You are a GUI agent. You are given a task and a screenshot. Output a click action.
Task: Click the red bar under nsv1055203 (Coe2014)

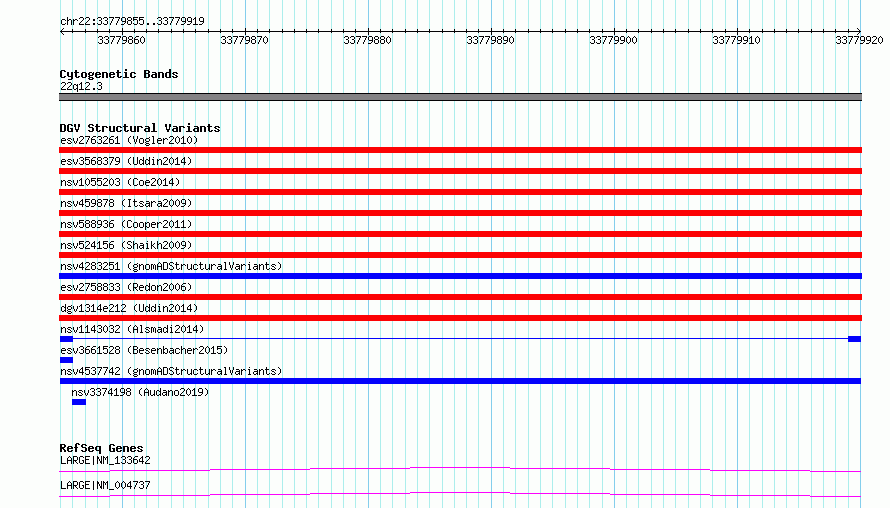(460, 192)
